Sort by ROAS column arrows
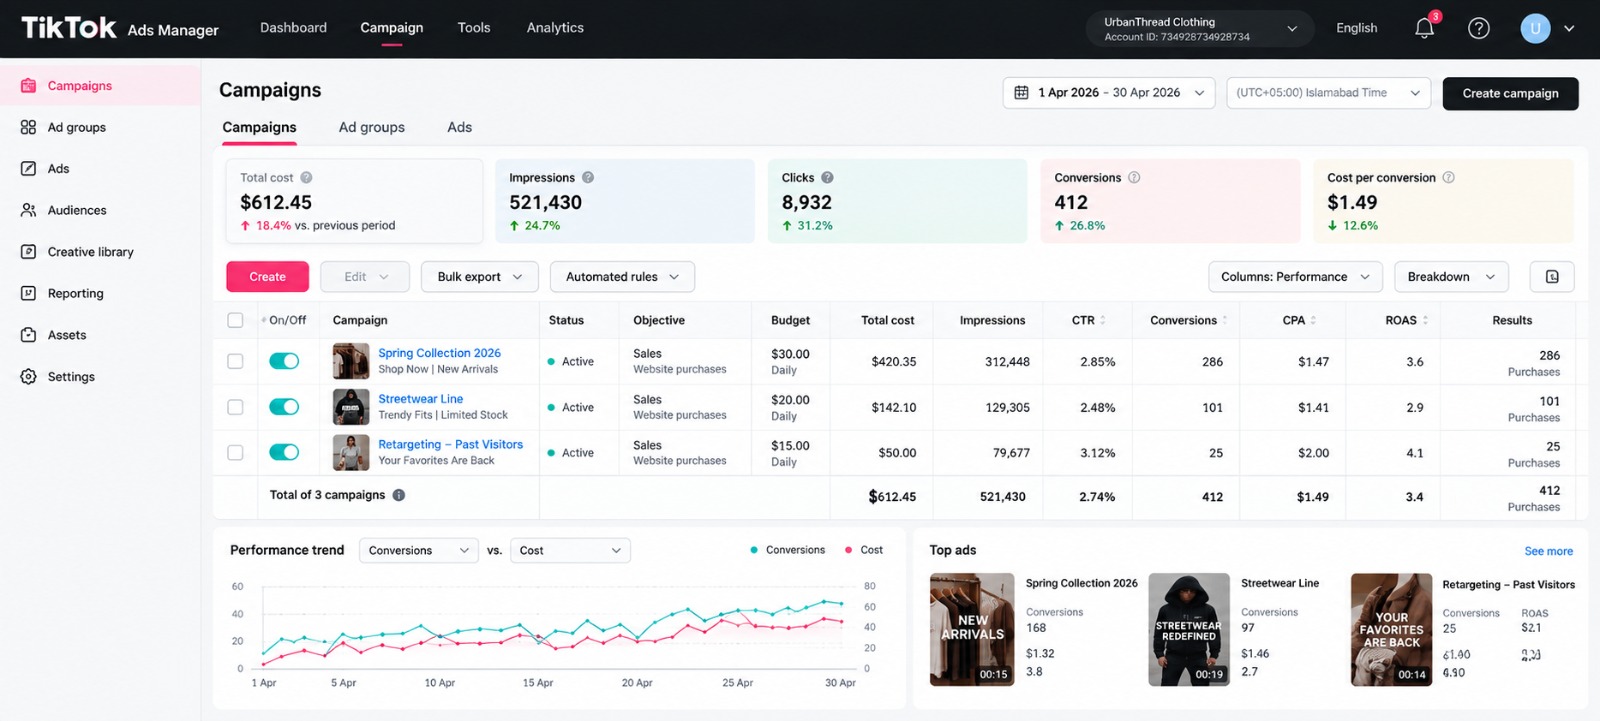The width and height of the screenshot is (1600, 721). click(x=1425, y=321)
